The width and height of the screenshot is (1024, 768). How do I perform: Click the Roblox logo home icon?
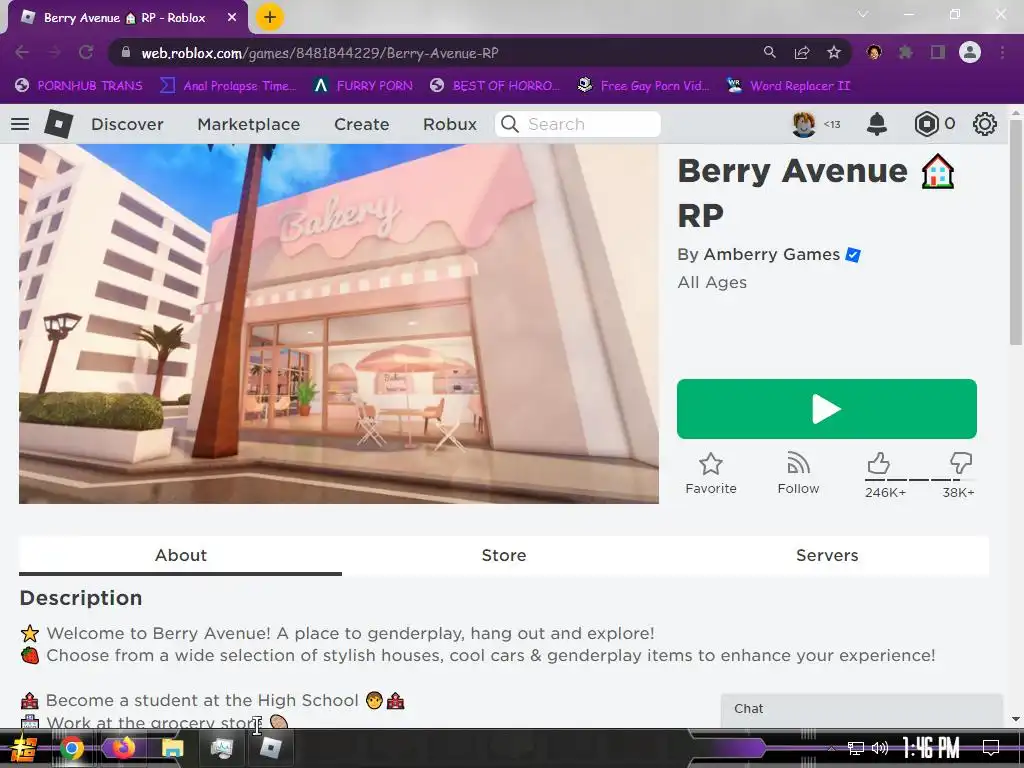[x=58, y=124]
